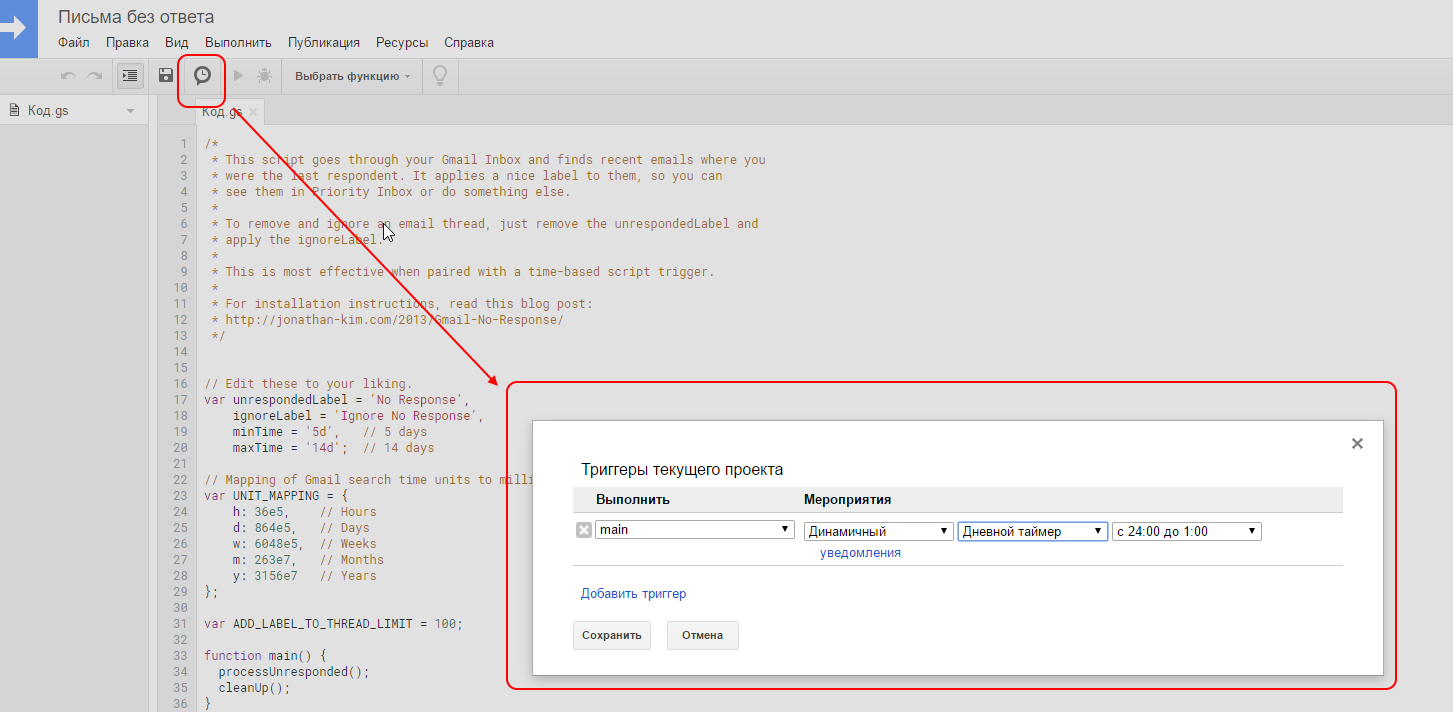The image size is (1453, 712).
Task: Open the Динамичный event type dropdown
Action: coord(879,531)
